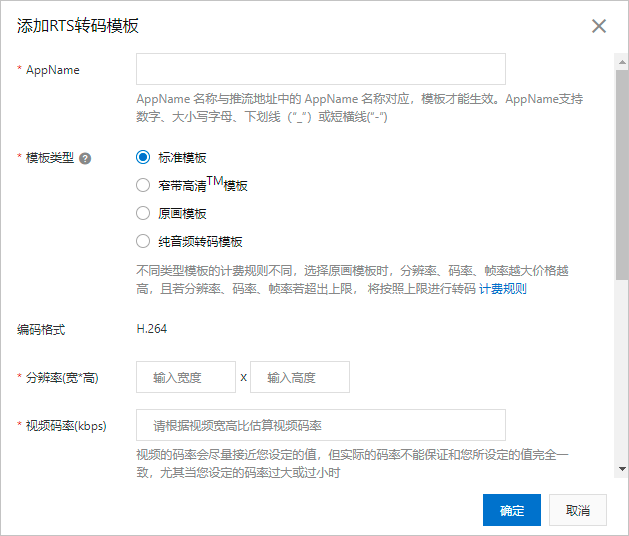Open the 模板类型 help question icon

click(x=85, y=159)
